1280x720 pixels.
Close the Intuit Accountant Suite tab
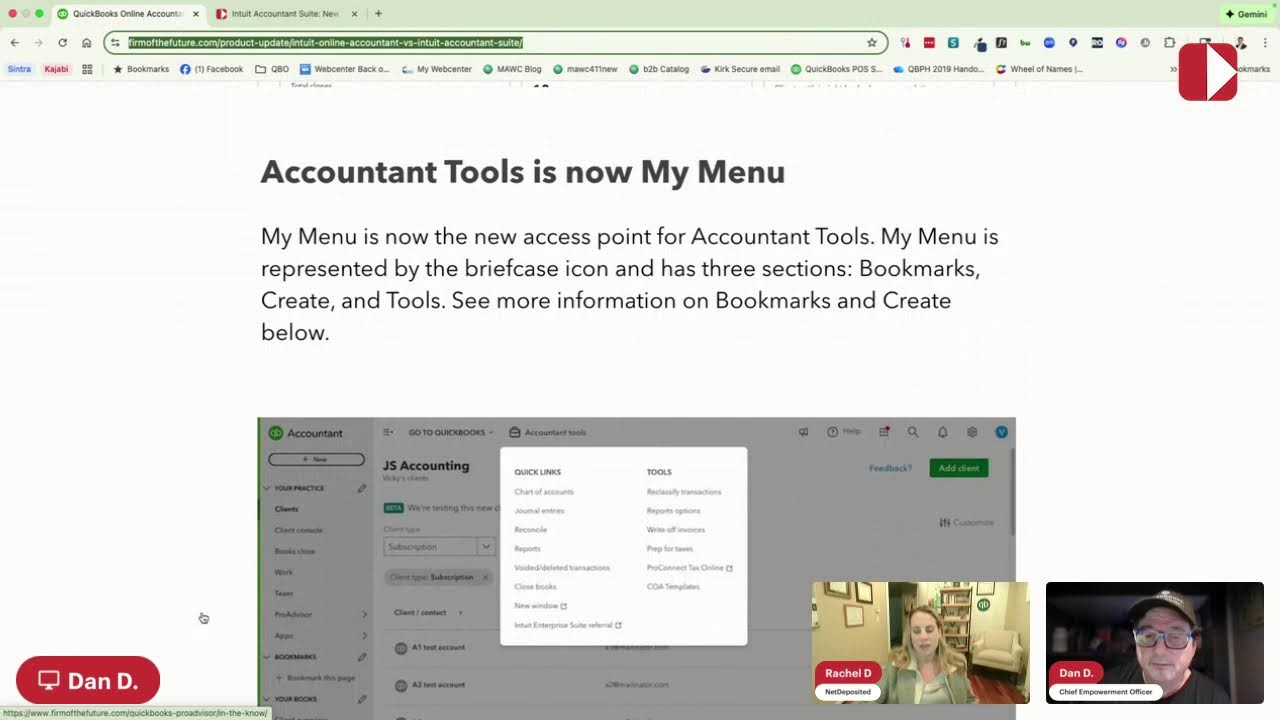[x=354, y=14]
